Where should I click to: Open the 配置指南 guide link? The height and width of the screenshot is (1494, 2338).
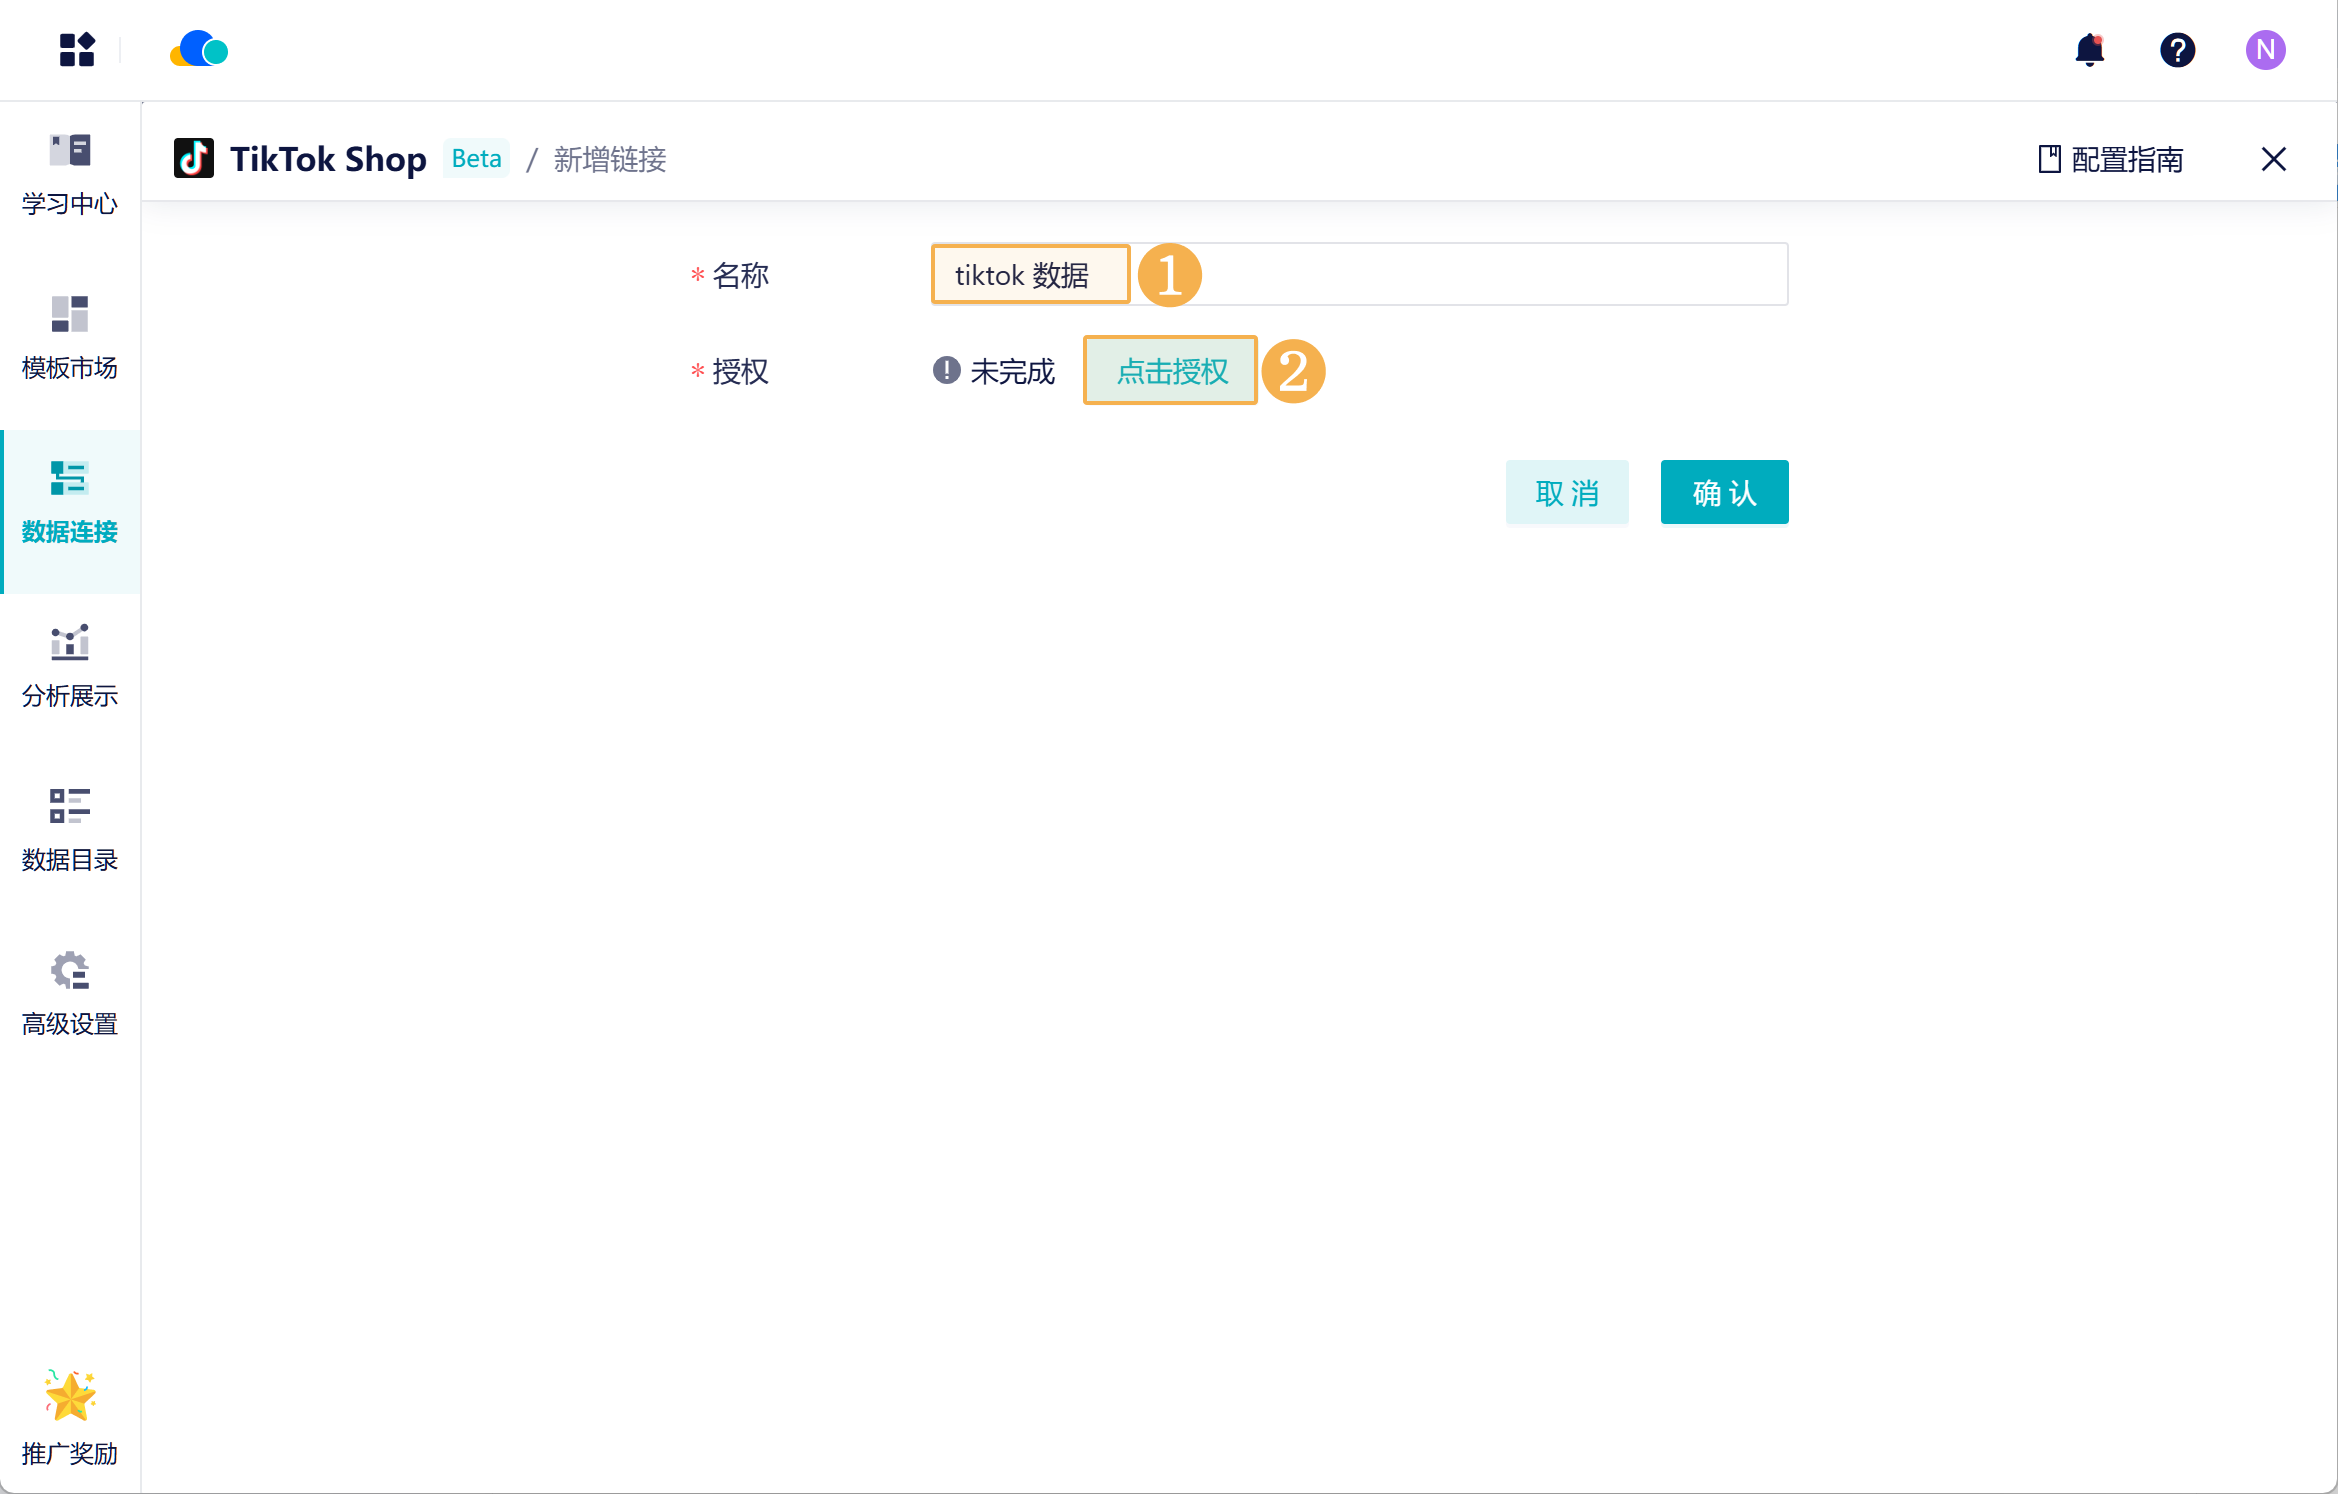point(2111,159)
